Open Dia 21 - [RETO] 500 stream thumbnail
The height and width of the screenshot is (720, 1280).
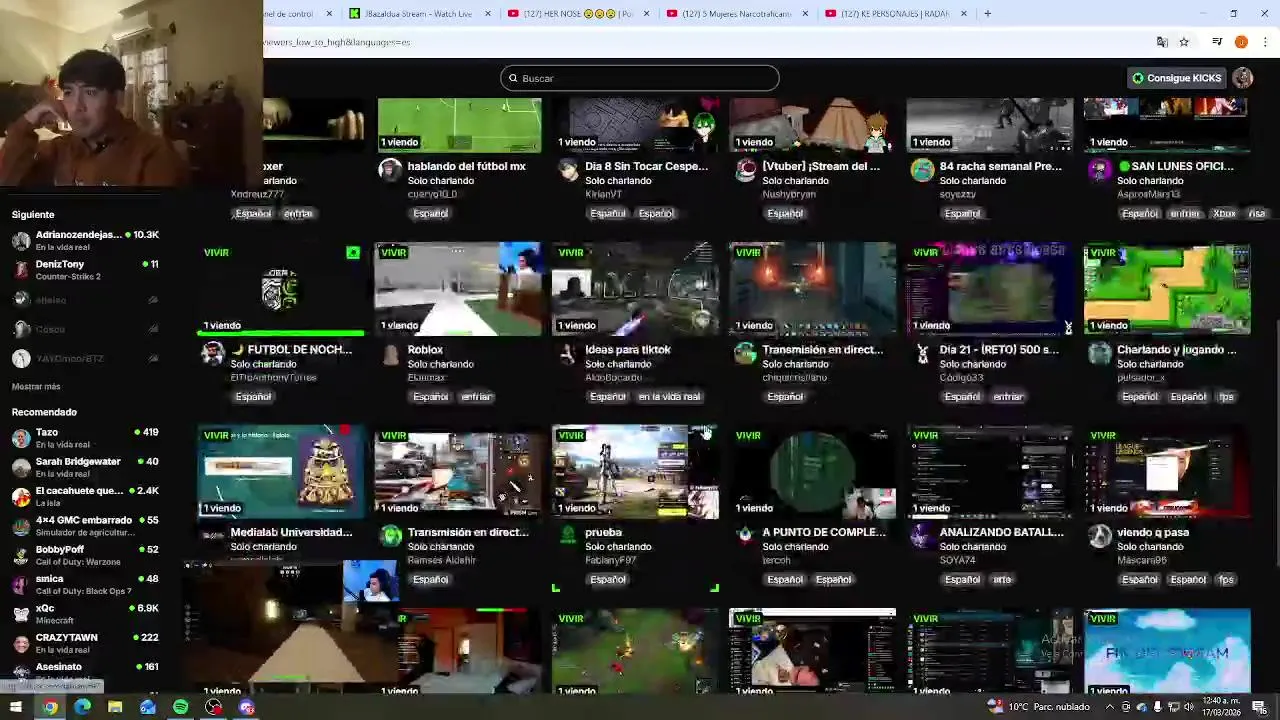990,289
